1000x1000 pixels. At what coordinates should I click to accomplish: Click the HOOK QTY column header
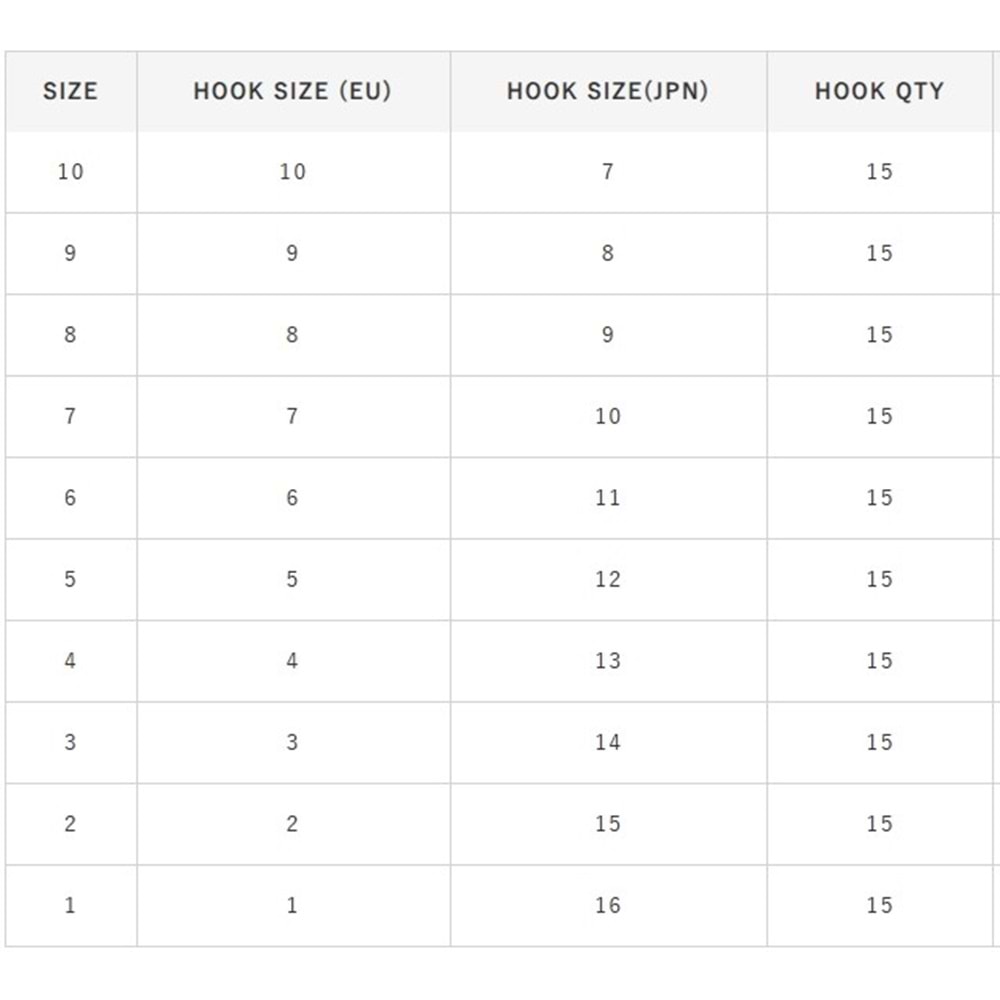[x=879, y=91]
